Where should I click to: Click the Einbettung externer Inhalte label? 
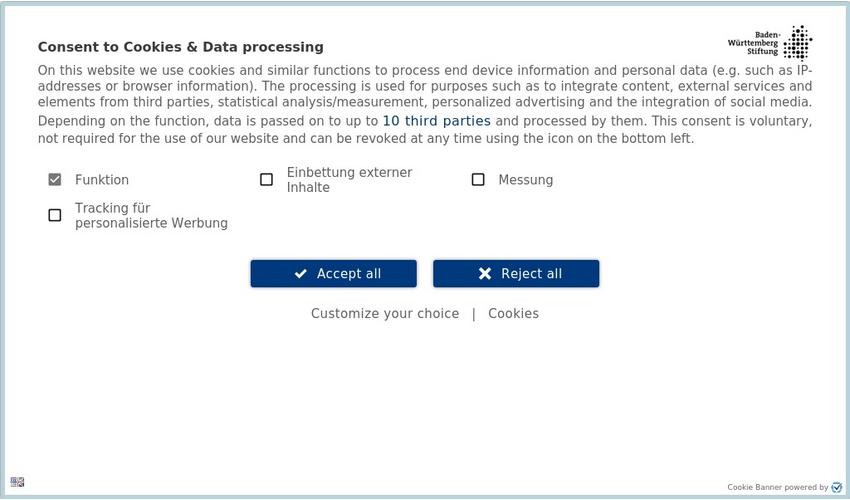point(350,180)
